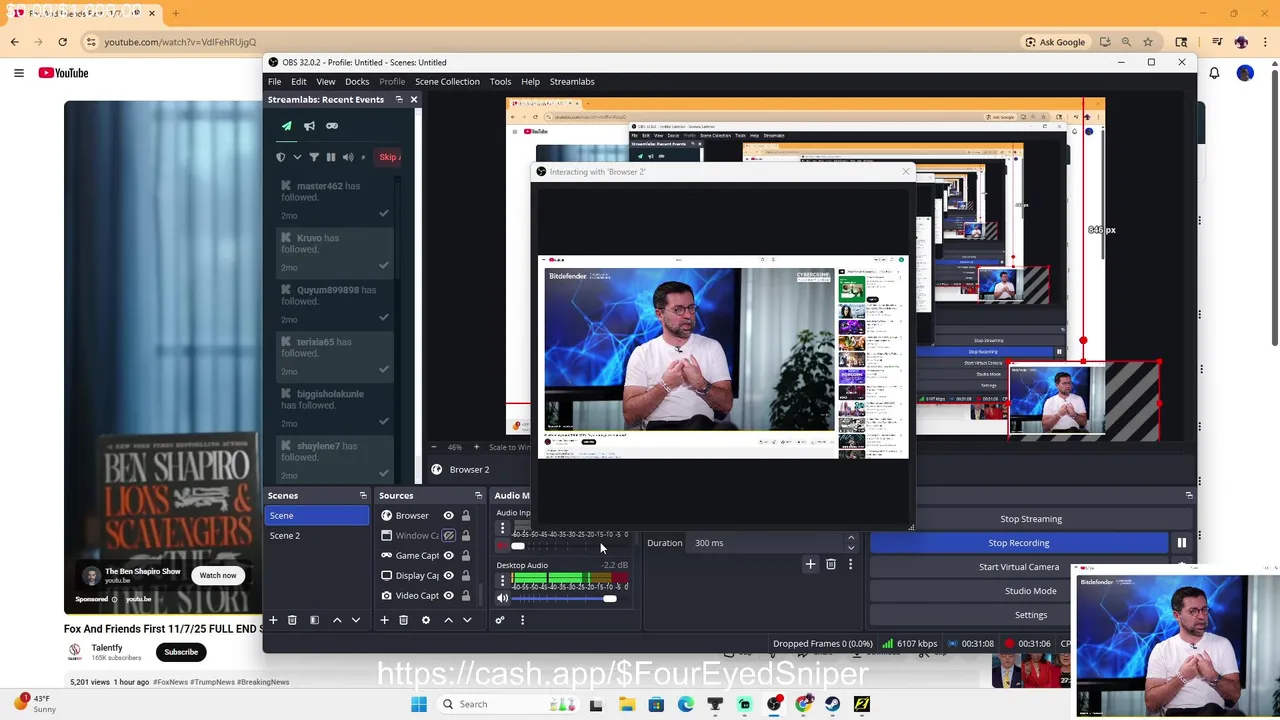Toggle lock on Display Capture source
Image resolution: width=1280 pixels, height=720 pixels.
(x=466, y=576)
